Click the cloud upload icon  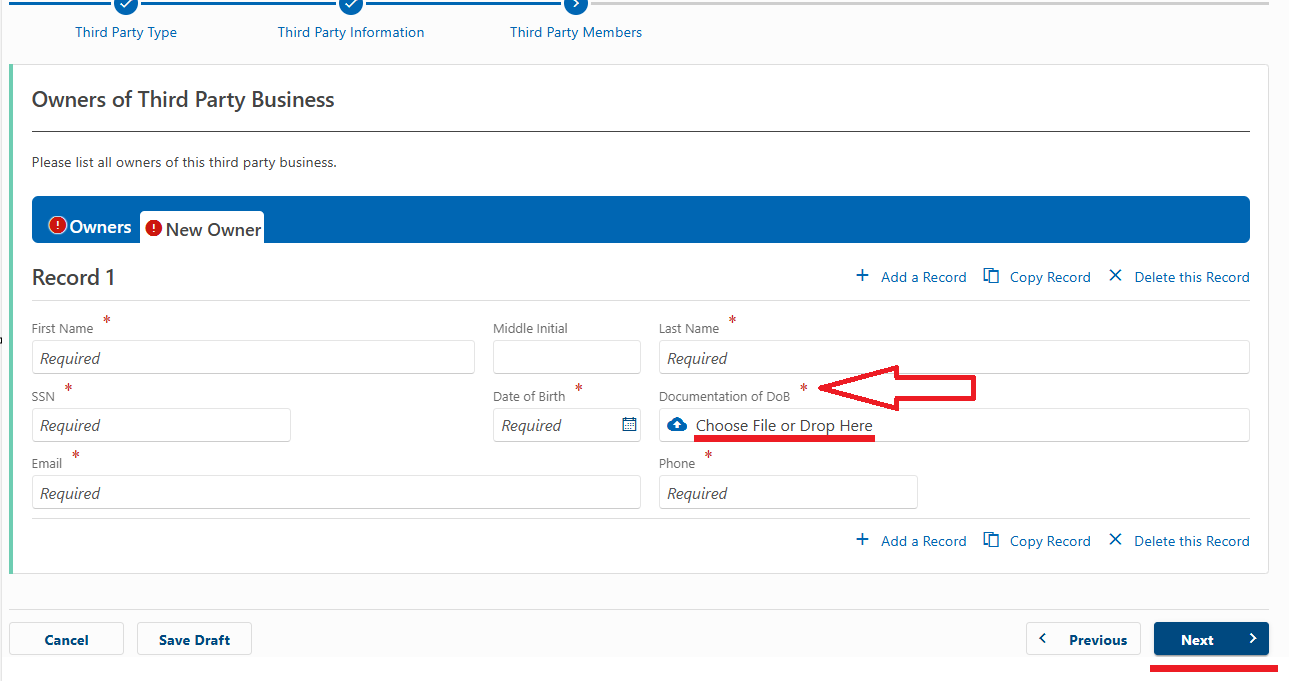pyautogui.click(x=677, y=425)
